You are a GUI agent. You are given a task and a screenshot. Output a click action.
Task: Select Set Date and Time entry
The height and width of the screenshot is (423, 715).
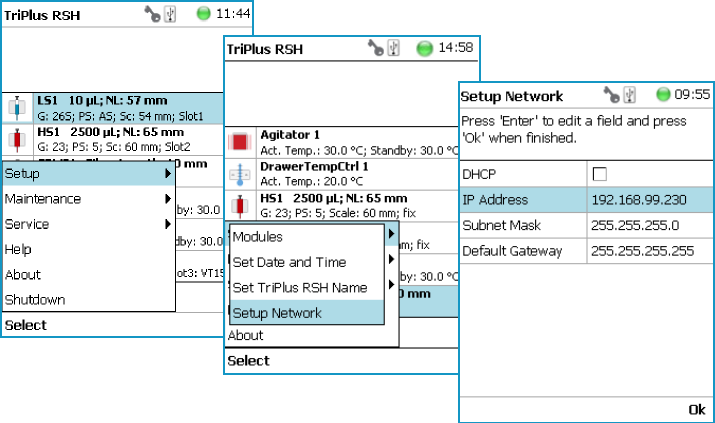307,262
